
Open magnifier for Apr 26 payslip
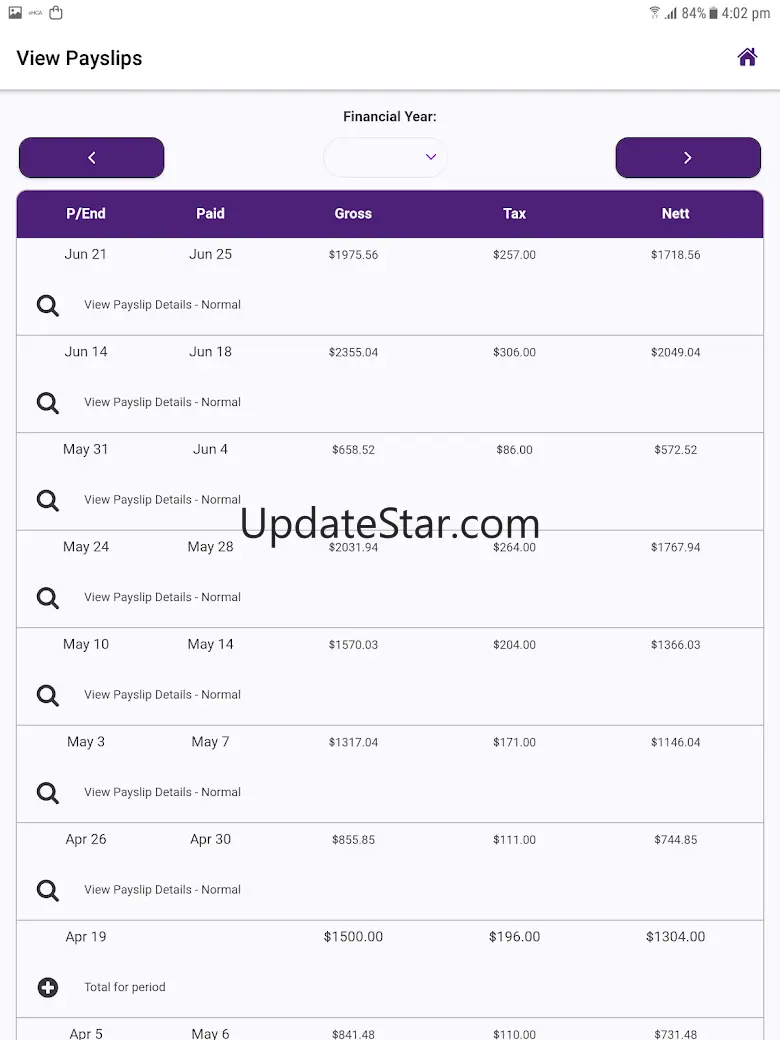point(48,889)
